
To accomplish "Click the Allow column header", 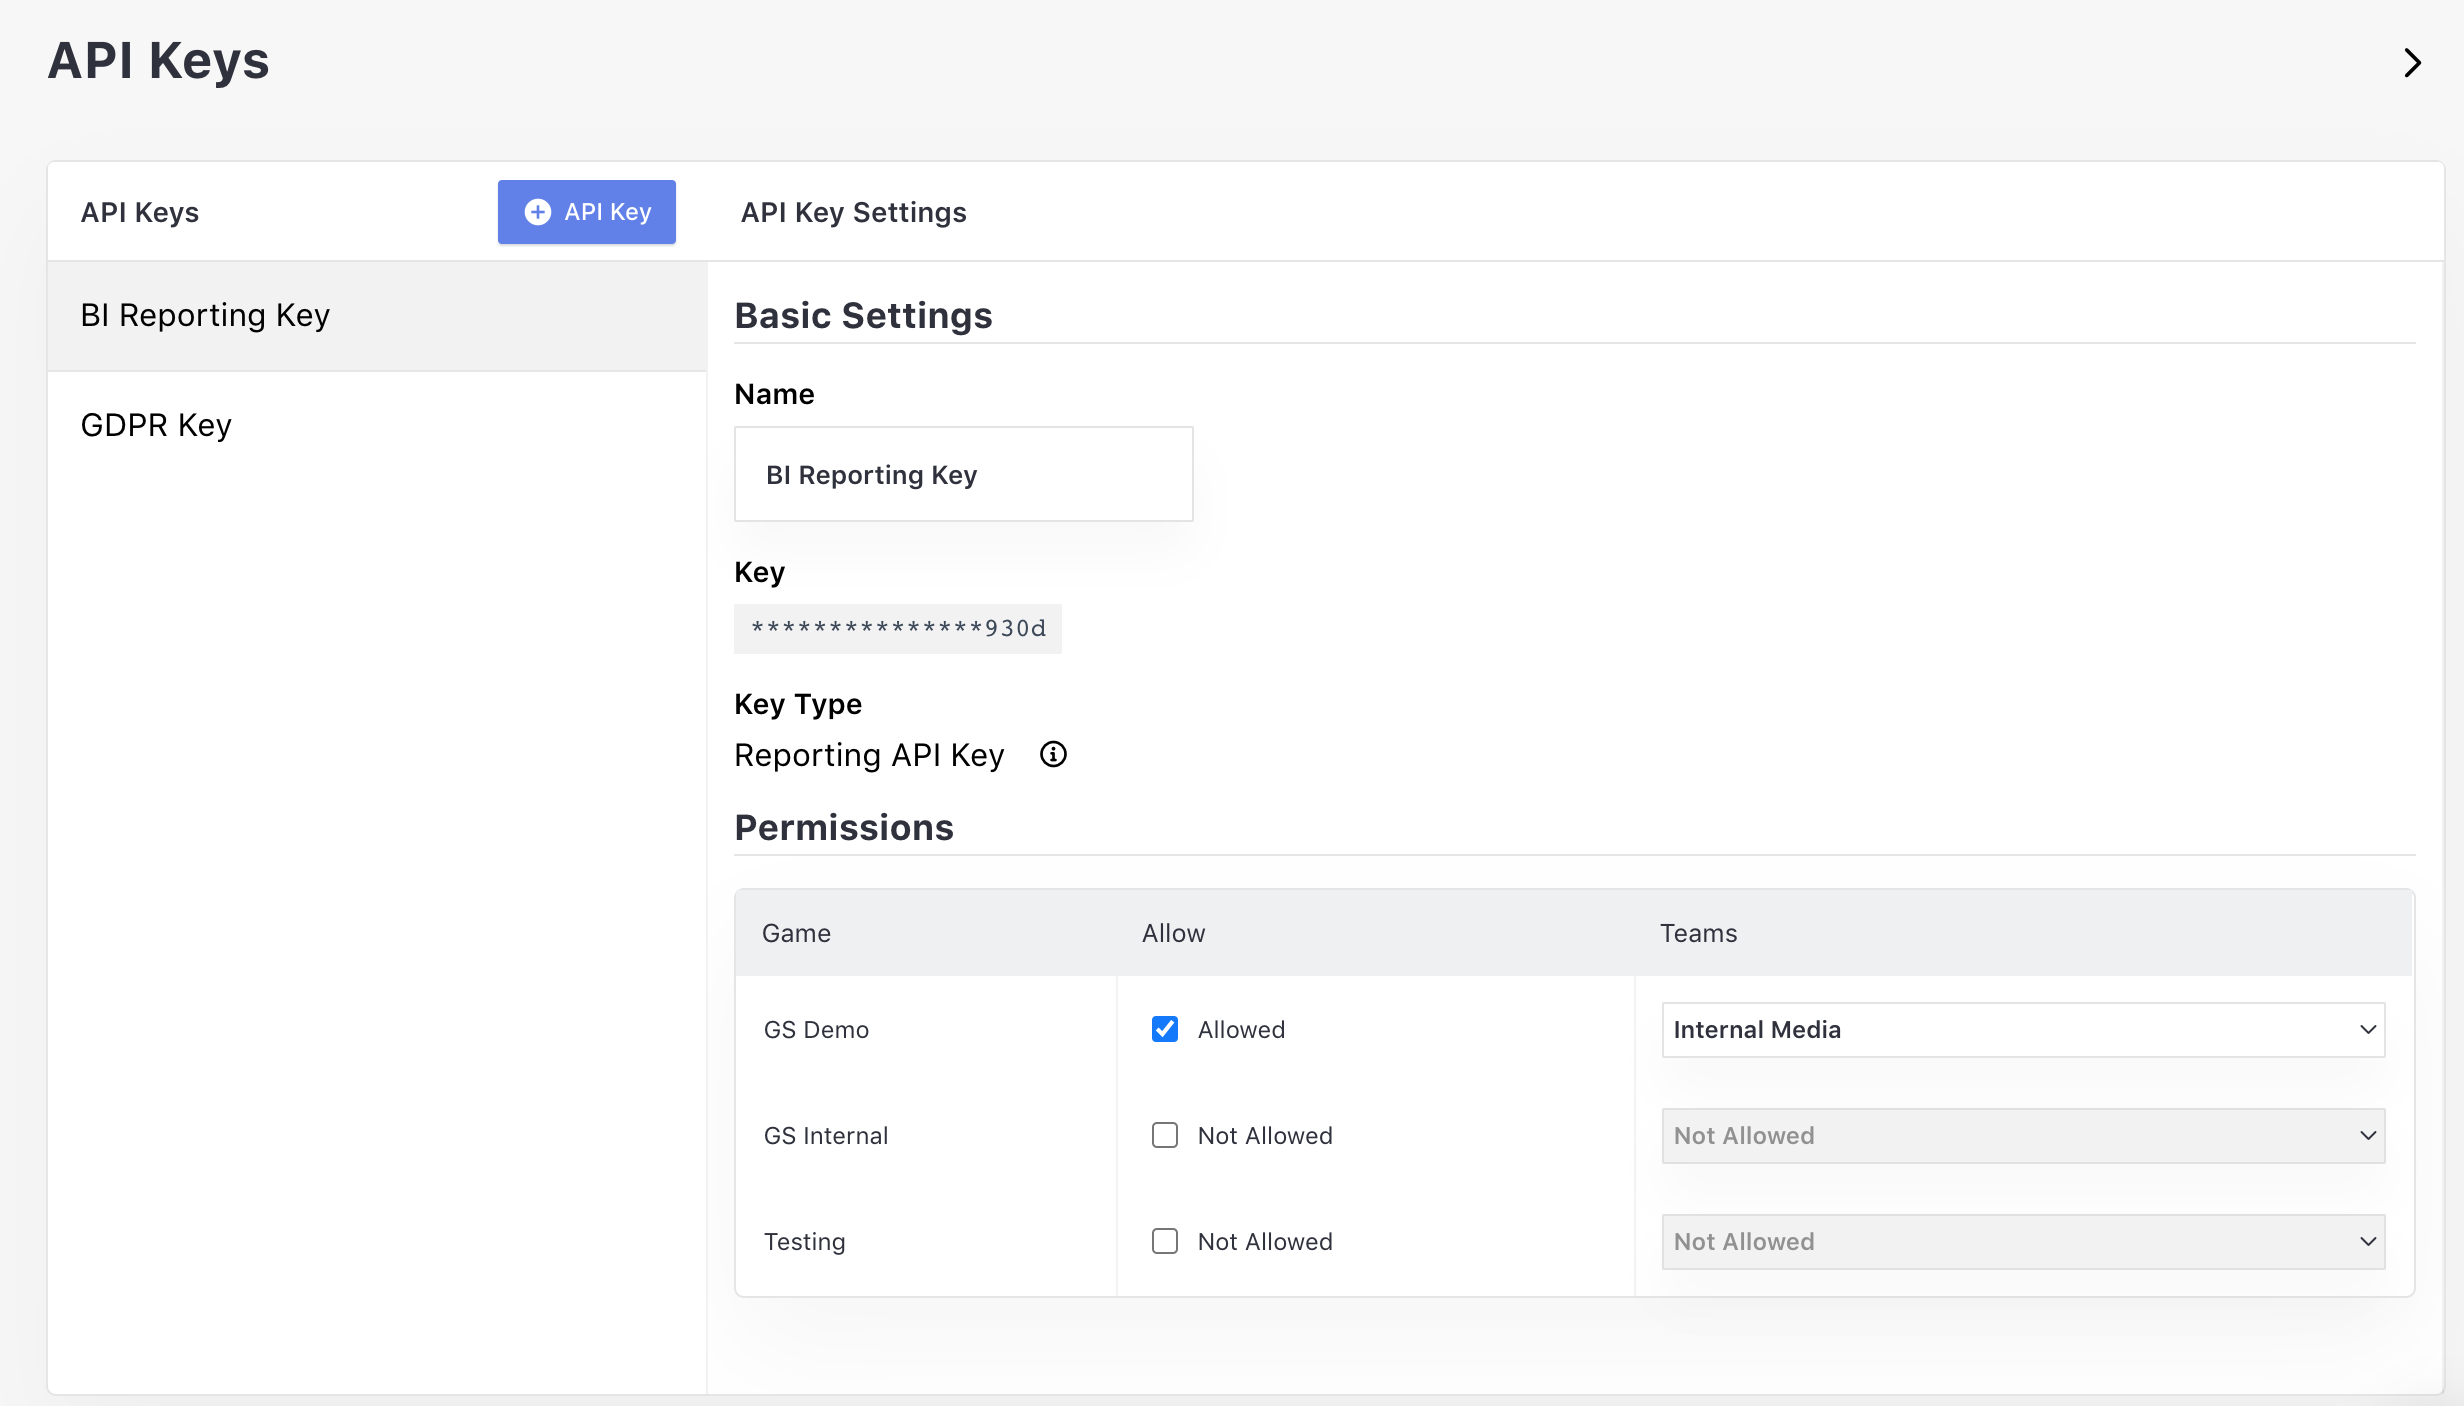I will coord(1174,933).
